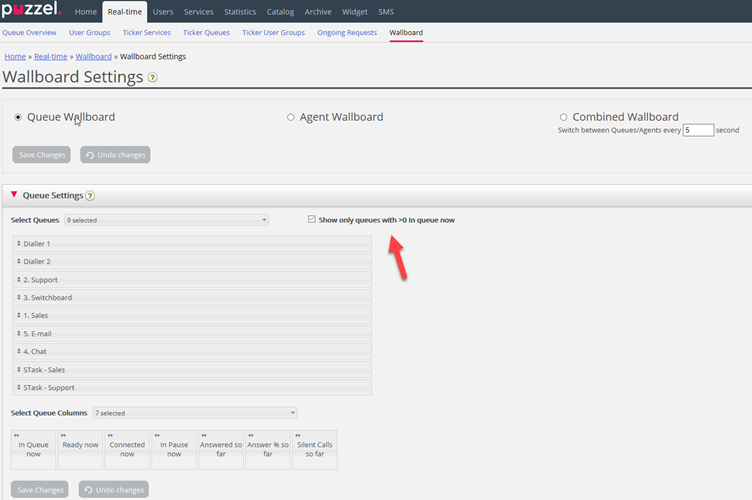Collapse the Queue Settings section
Viewport: 752px width, 500px height.
pos(14,195)
